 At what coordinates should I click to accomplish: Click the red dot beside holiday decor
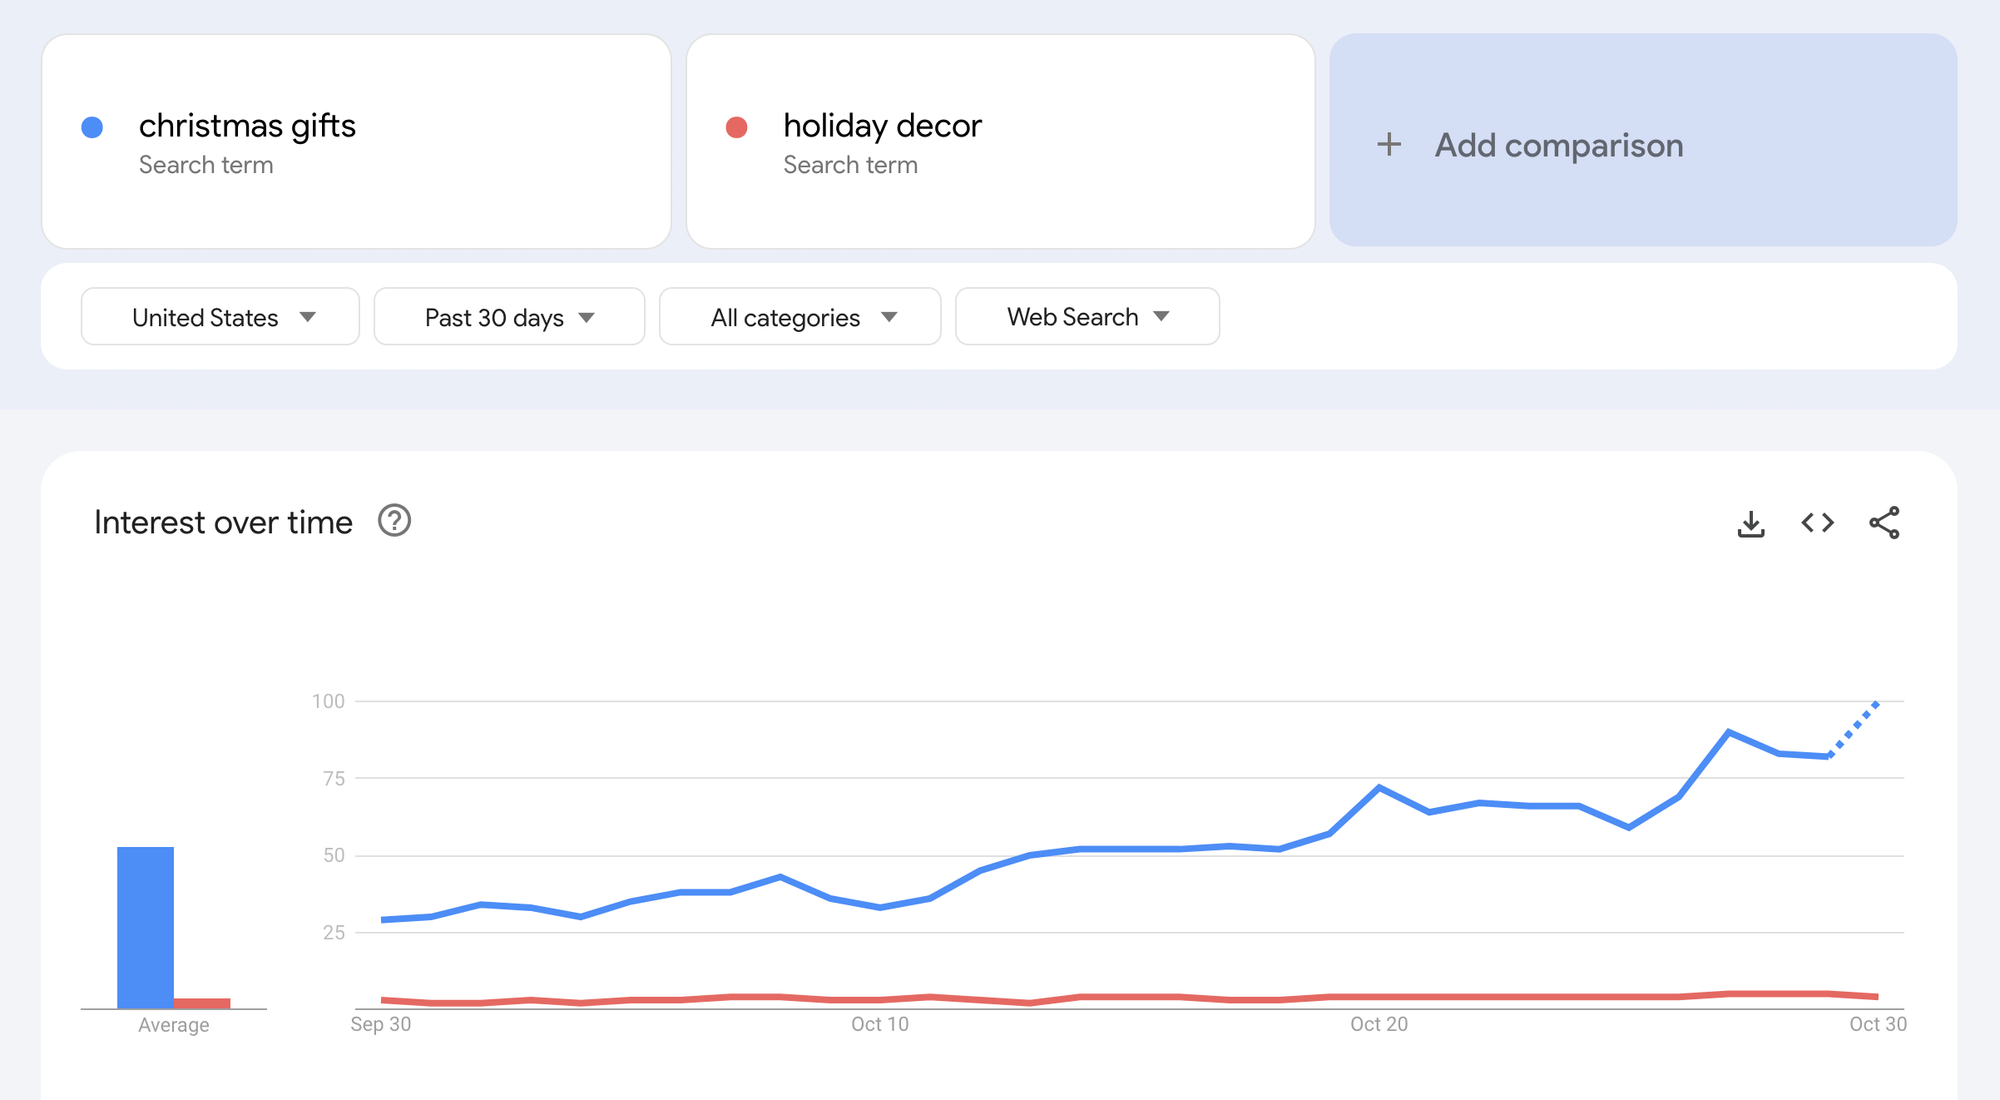coord(737,125)
